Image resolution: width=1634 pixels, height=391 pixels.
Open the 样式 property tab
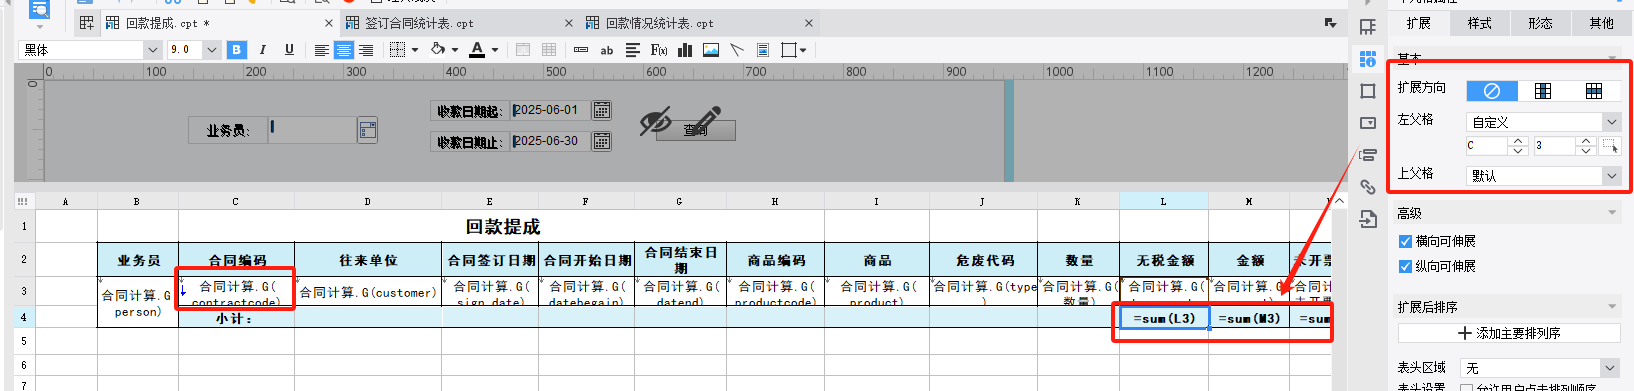tap(1480, 23)
